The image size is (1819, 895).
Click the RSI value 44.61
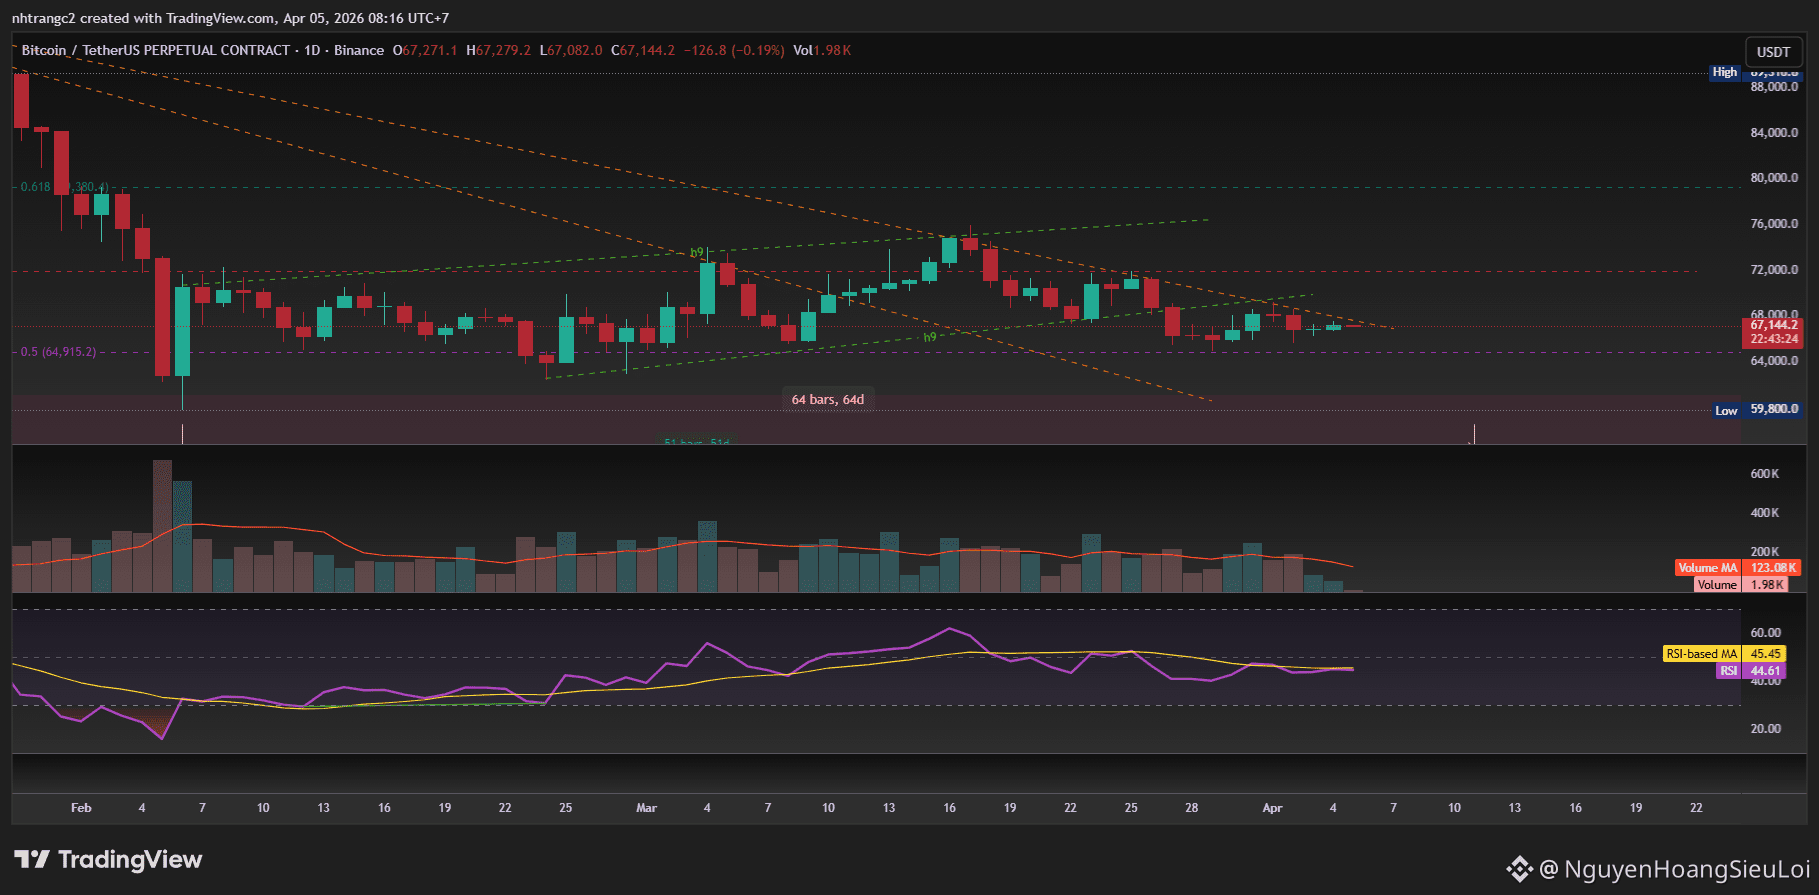[x=1765, y=671]
